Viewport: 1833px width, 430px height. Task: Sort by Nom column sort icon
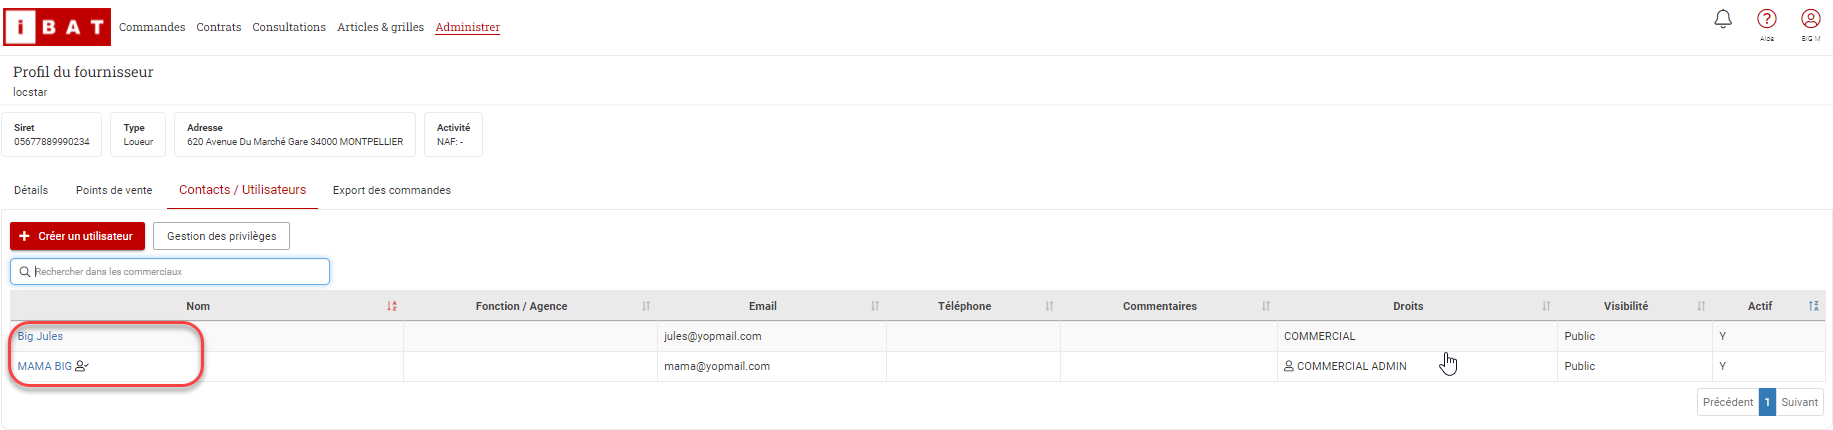coord(392,306)
